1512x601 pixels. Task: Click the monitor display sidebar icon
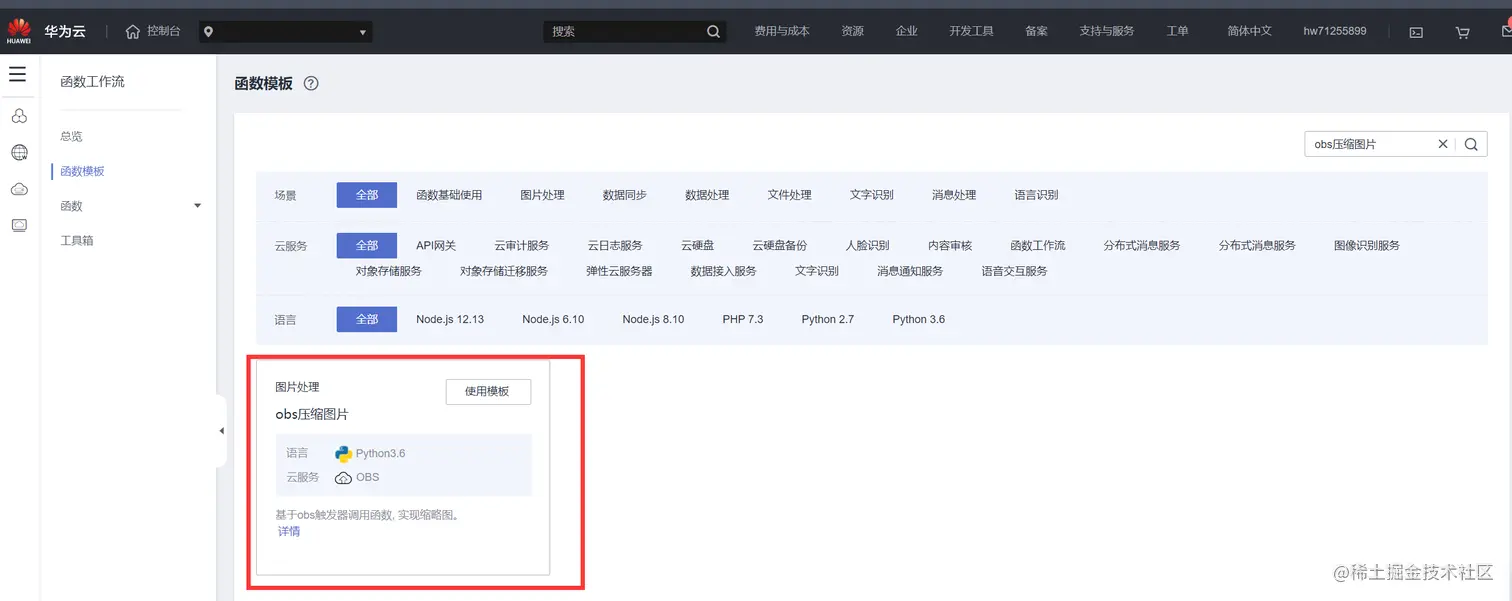pos(19,225)
